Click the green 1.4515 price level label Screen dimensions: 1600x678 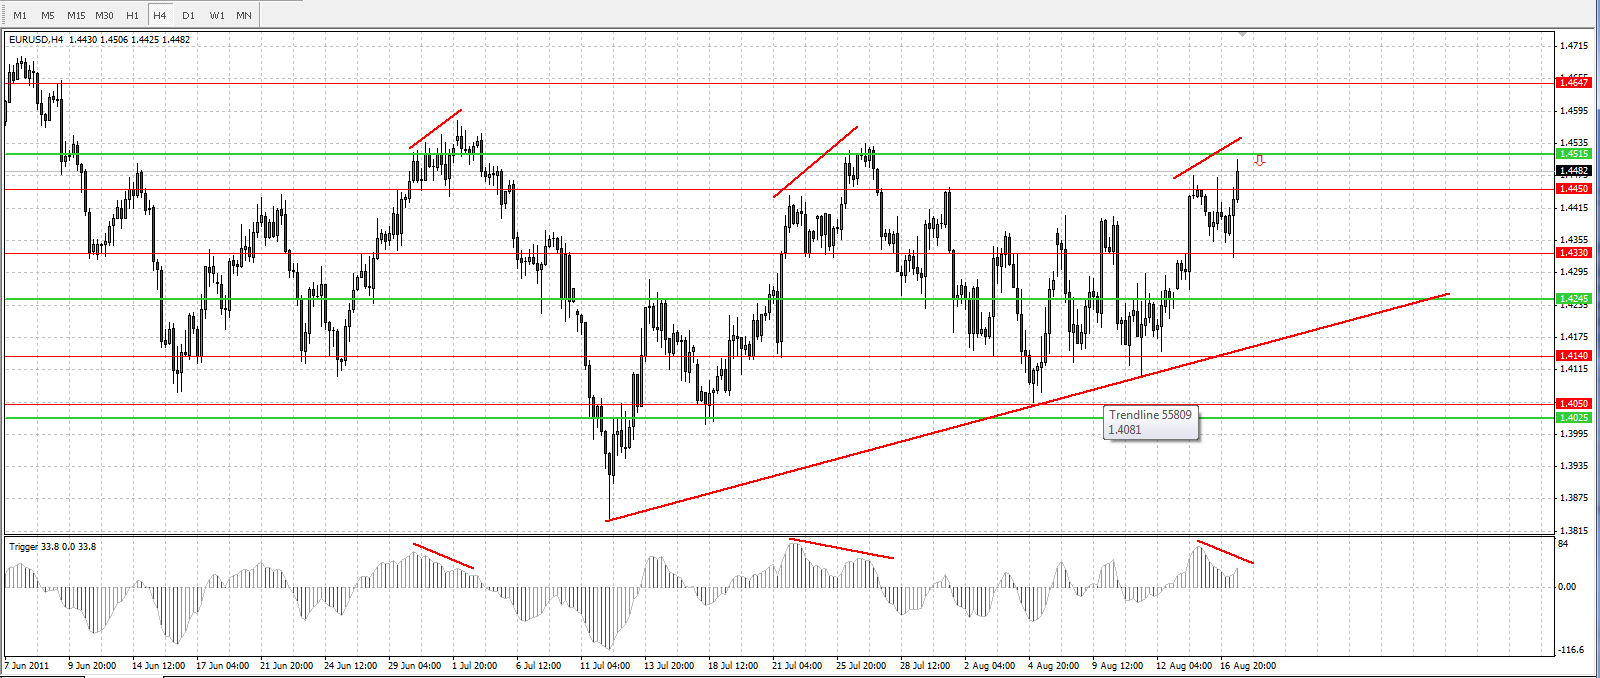(x=1574, y=154)
